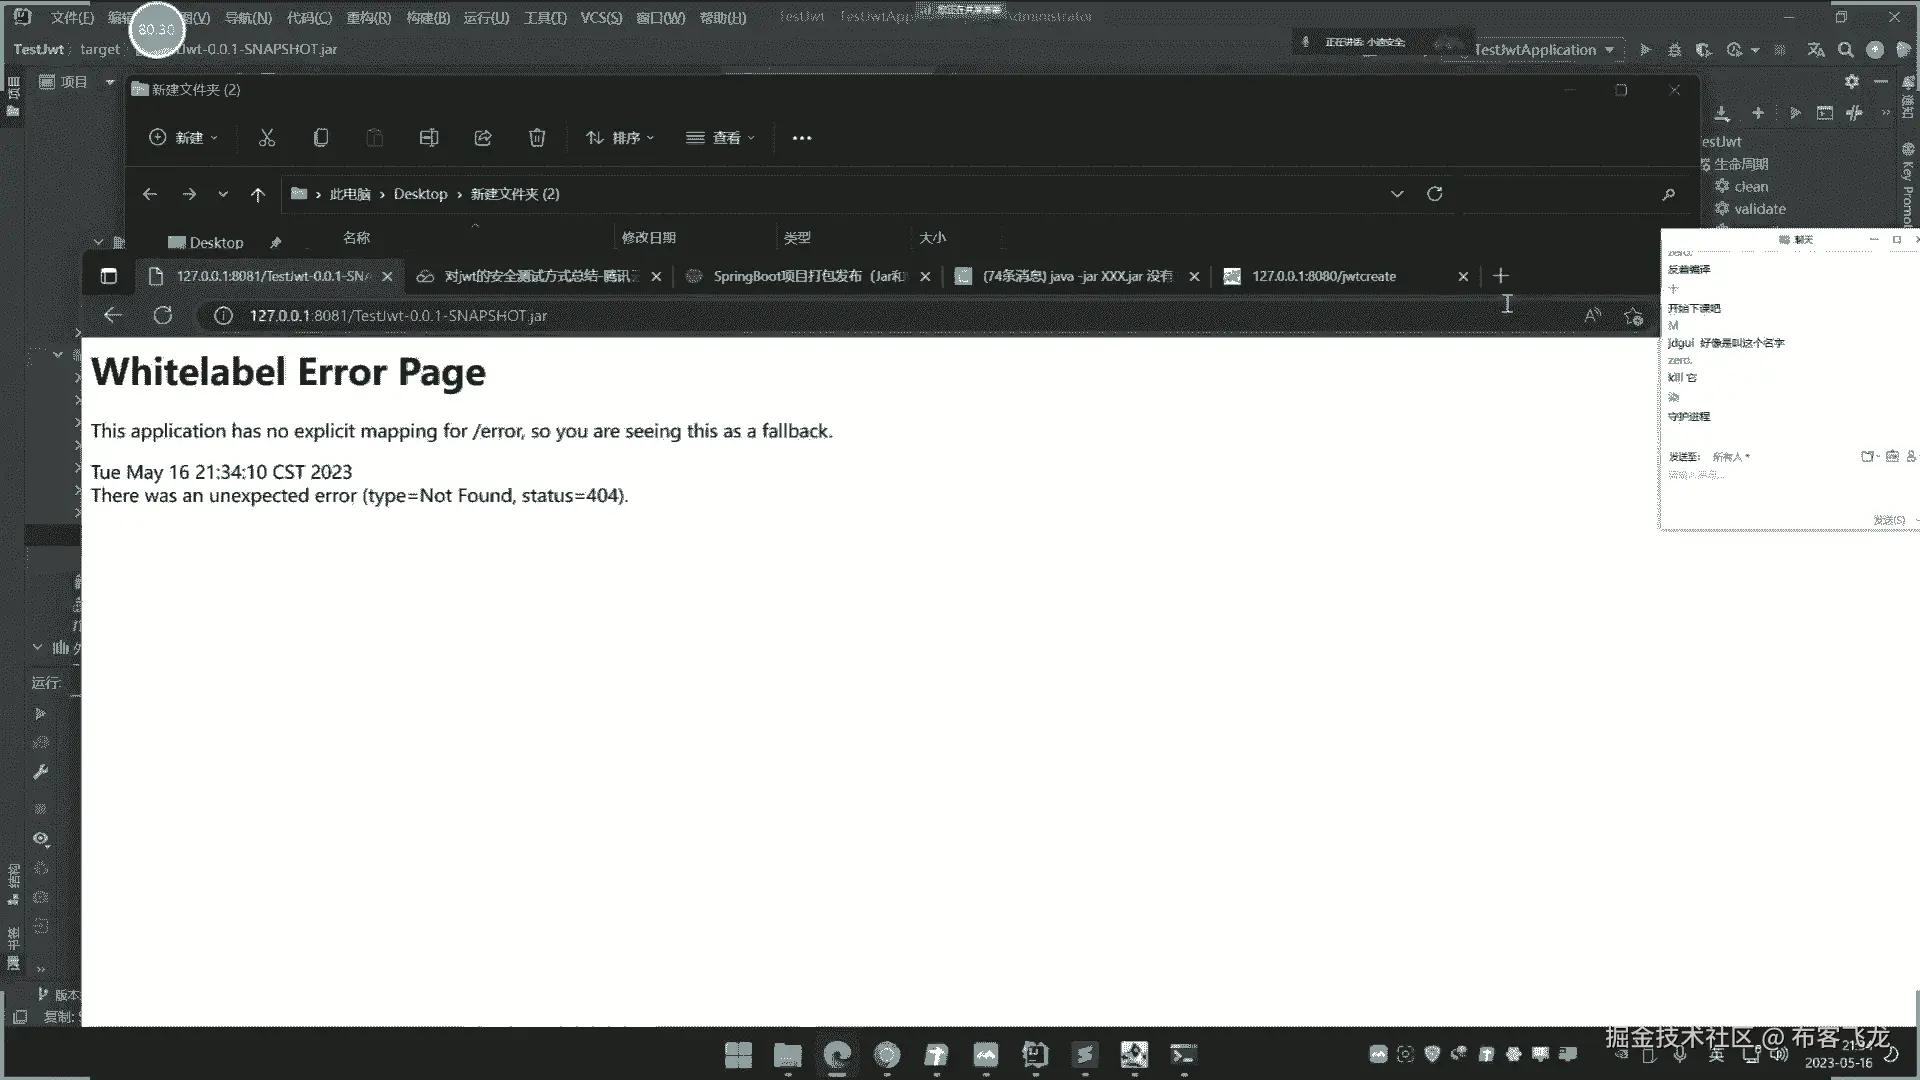The height and width of the screenshot is (1080, 1920).
Task: Add page to favorites star icon
Action: coord(1634,316)
